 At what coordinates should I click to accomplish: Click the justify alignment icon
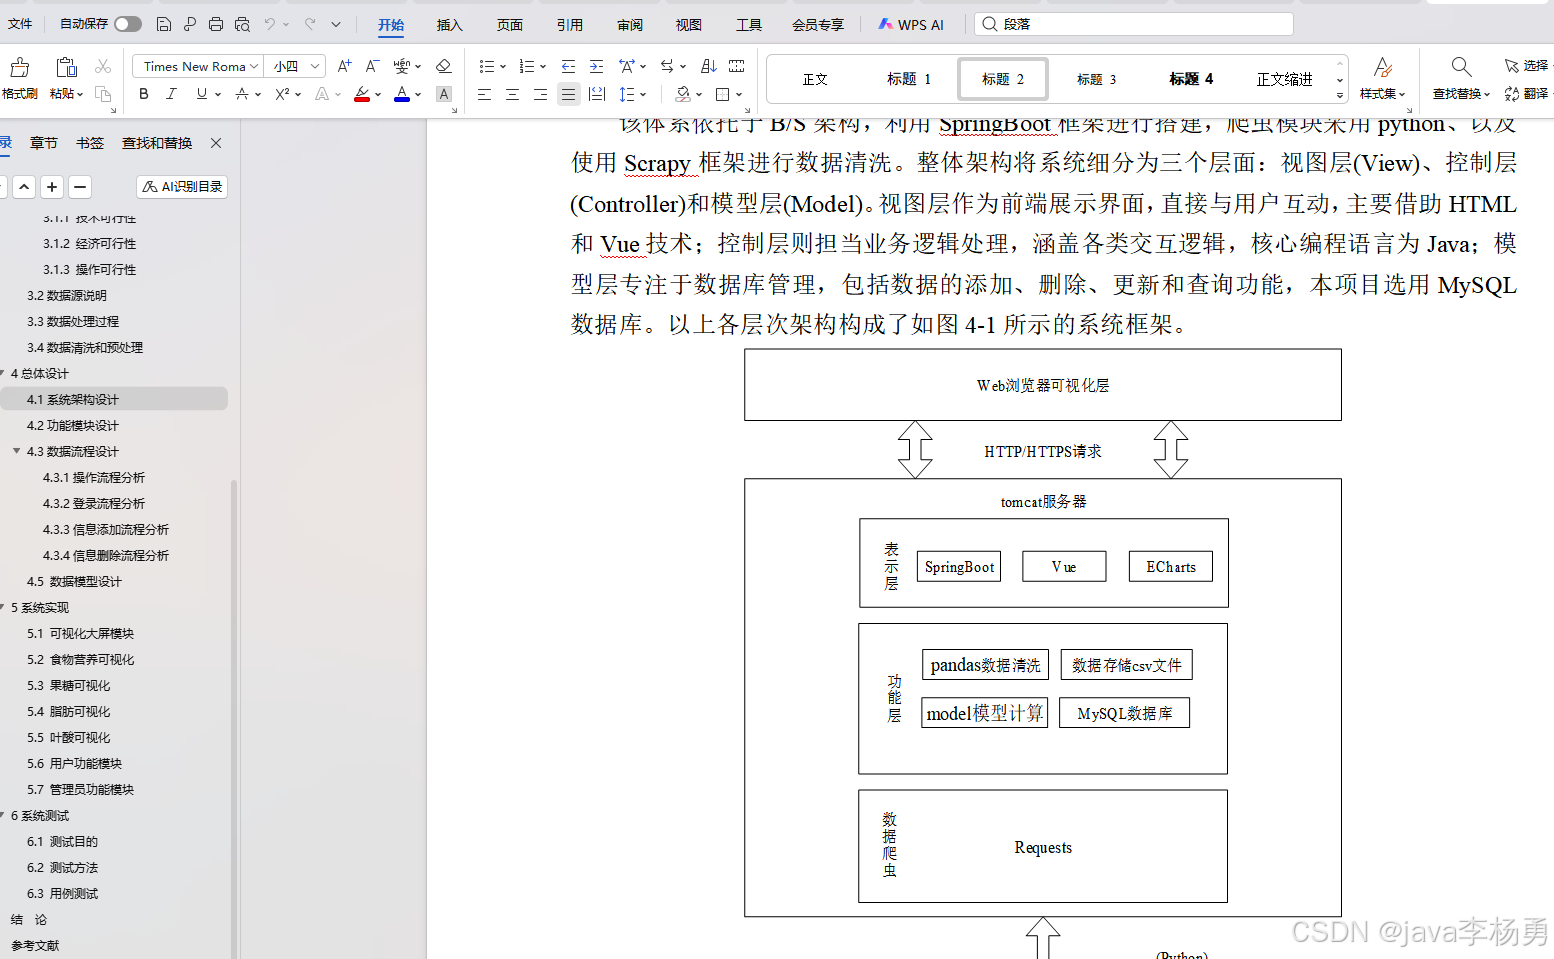pos(568,94)
